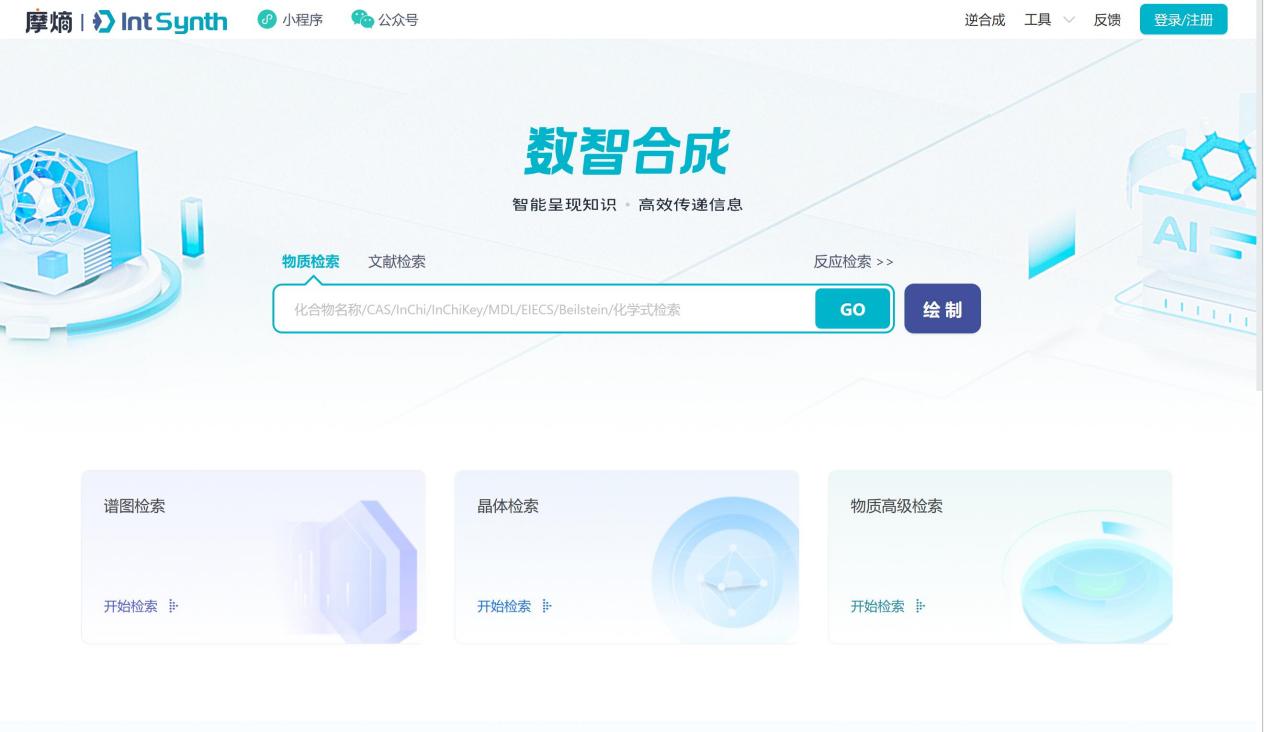1264x732 pixels.
Task: Open the 公众号 WeChat icon
Action: pyautogui.click(x=362, y=19)
